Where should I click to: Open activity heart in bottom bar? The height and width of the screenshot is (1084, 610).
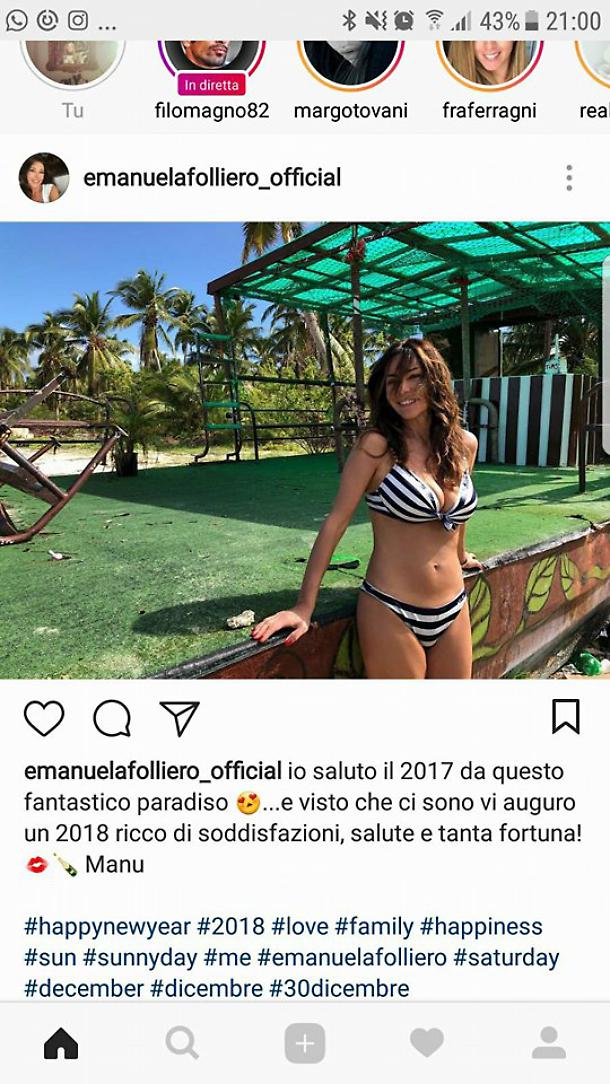[x=427, y=1043]
